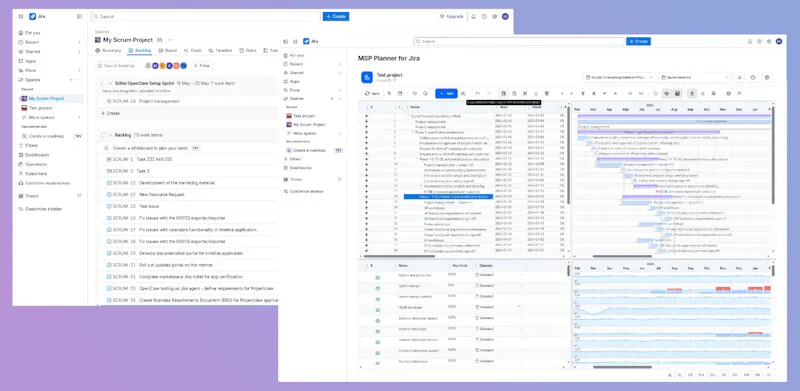The width and height of the screenshot is (800, 391).
Task: Click horizontal scrollbar under resource chart
Action: pyautogui.click(x=622, y=367)
